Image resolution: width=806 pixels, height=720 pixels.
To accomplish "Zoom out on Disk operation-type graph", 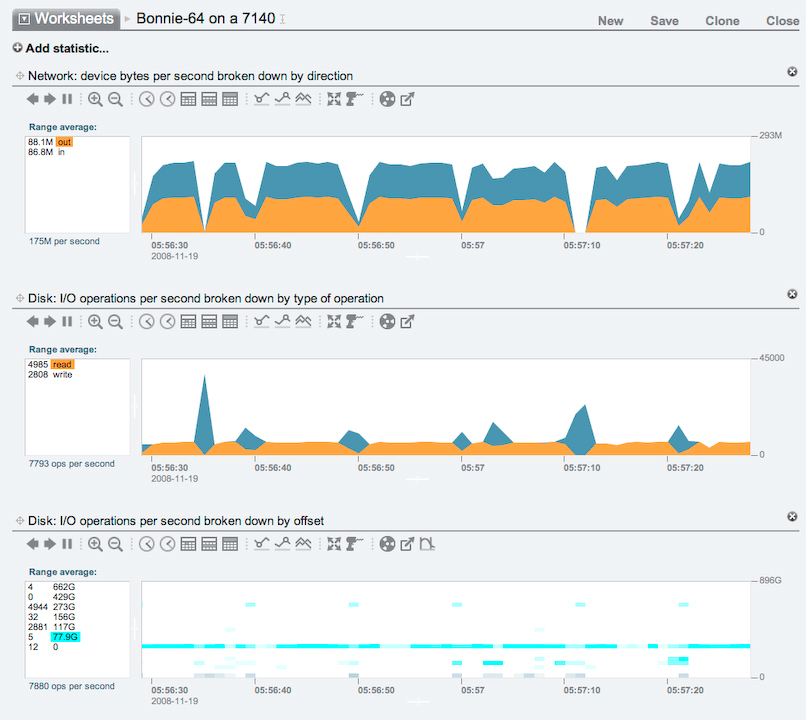I will 115,322.
